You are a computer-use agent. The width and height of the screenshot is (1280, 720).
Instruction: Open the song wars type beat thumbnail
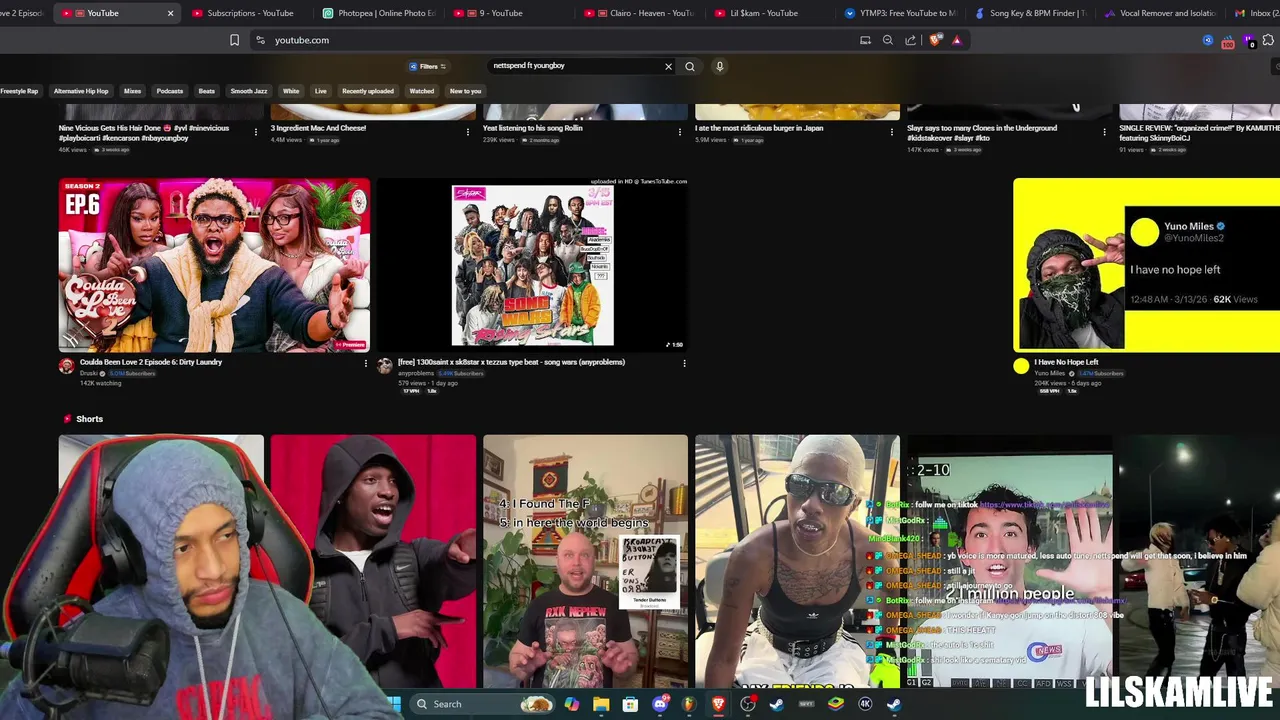pos(533,265)
